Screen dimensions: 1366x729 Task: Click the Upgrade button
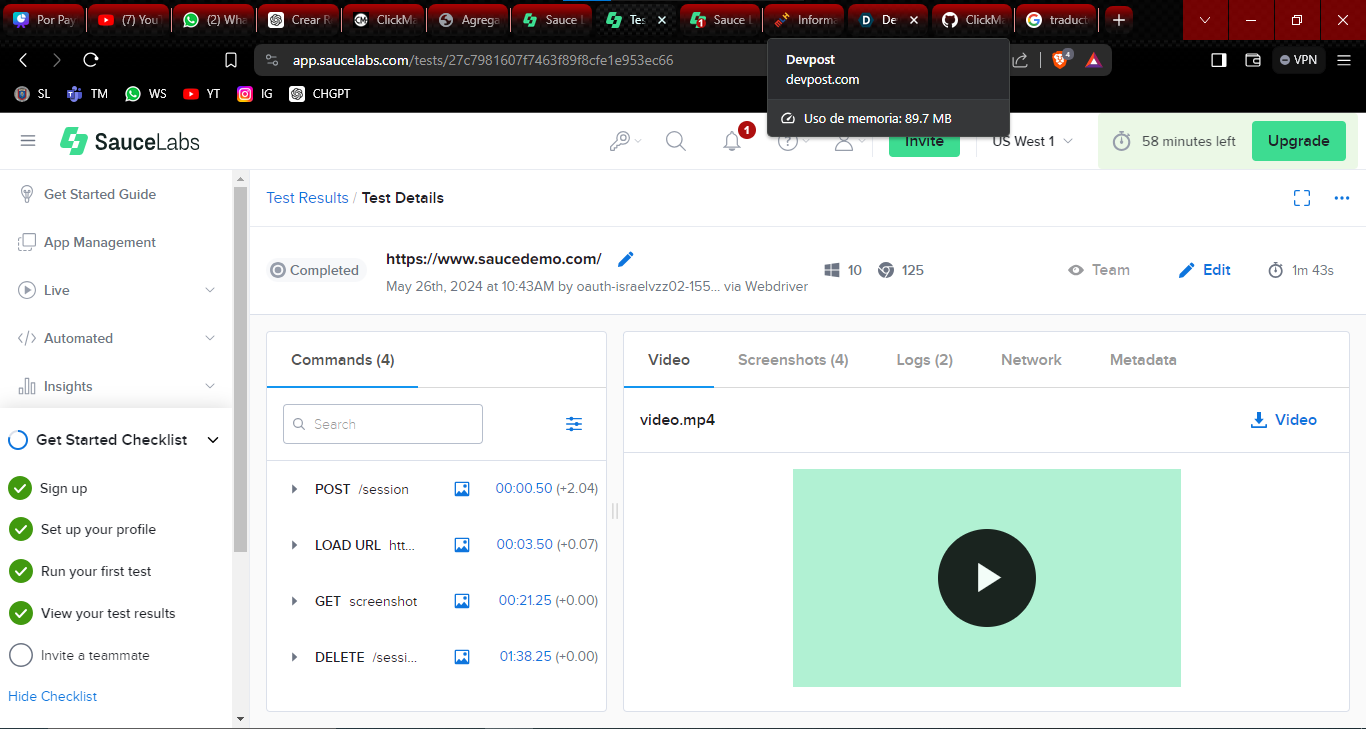(1299, 141)
